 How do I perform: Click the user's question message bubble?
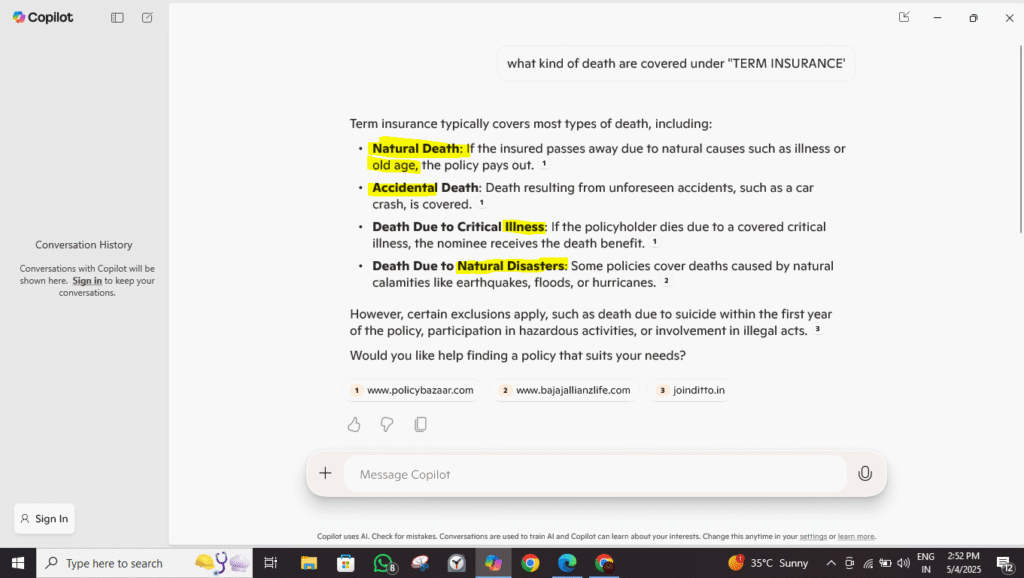[676, 63]
